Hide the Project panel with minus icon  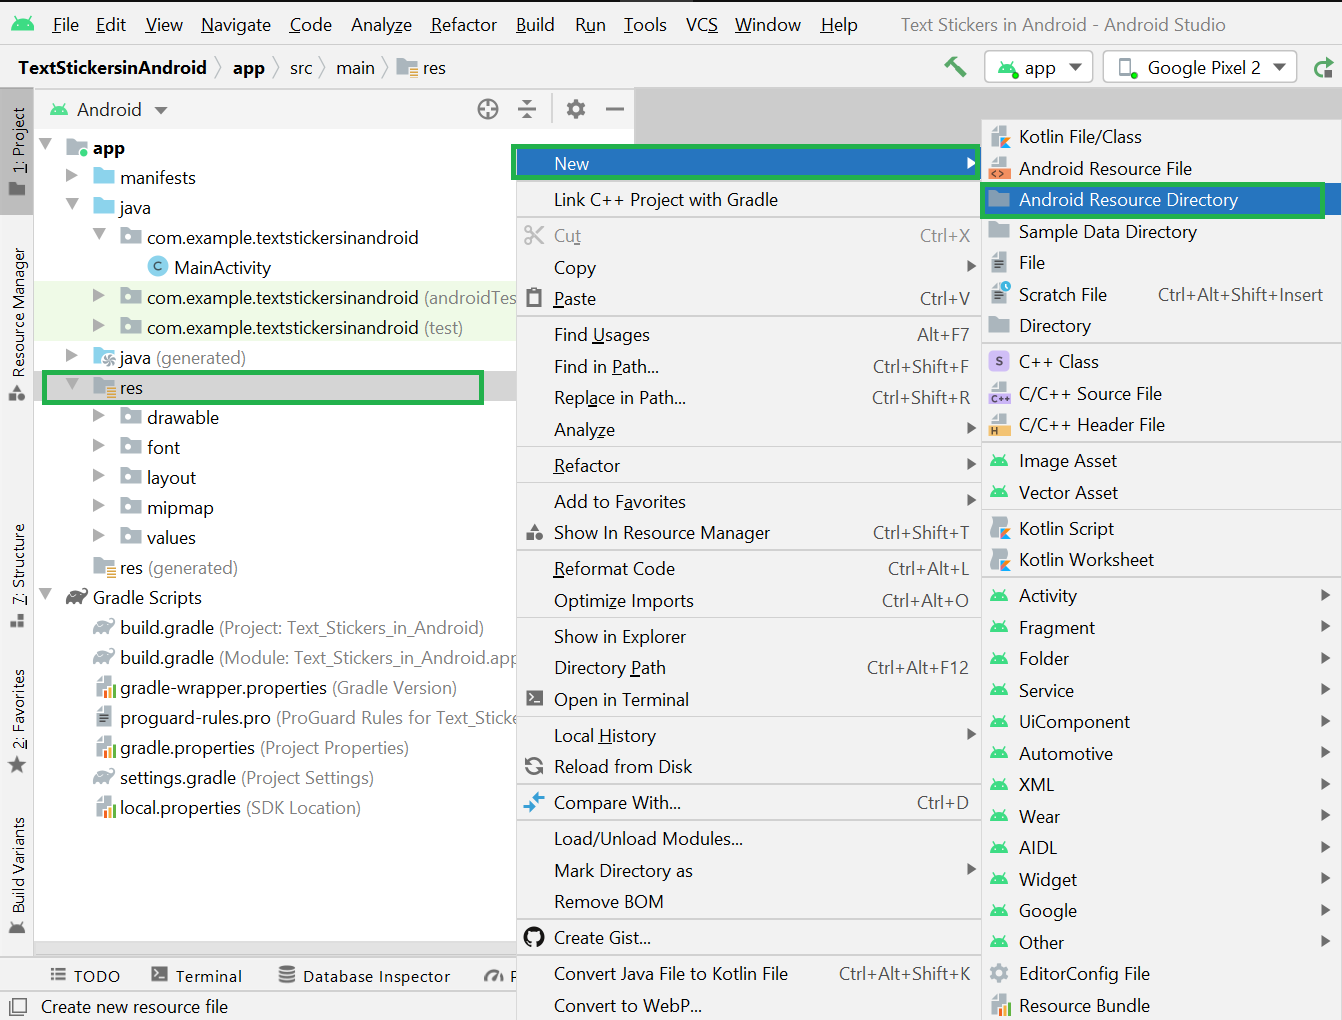(615, 109)
